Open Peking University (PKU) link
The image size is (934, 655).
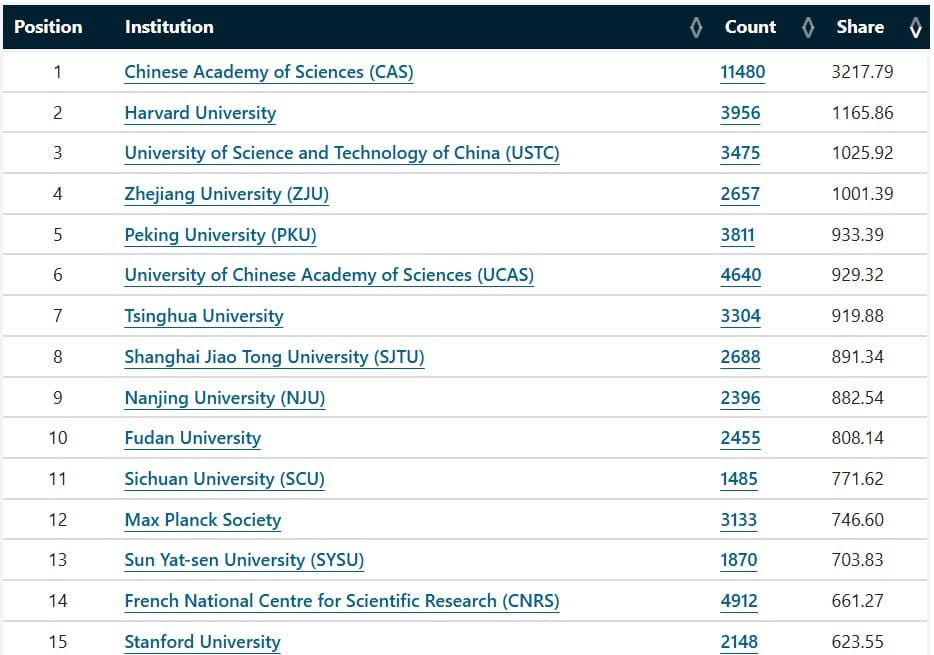pyautogui.click(x=220, y=235)
